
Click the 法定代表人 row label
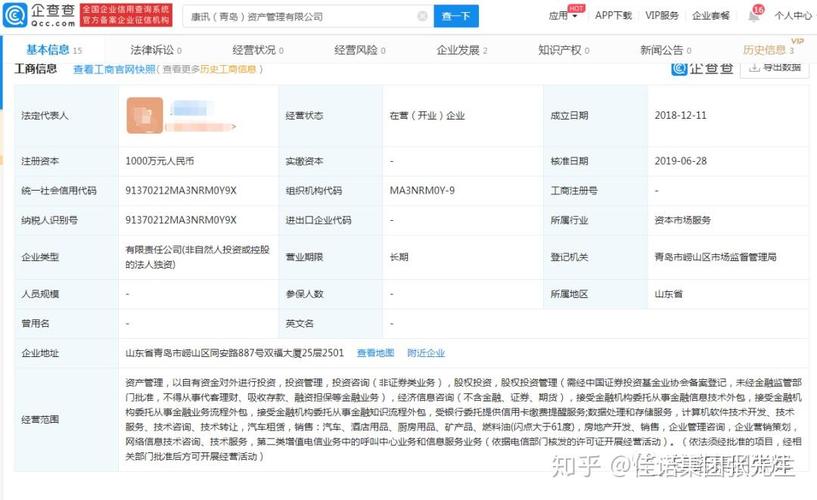coord(45,116)
